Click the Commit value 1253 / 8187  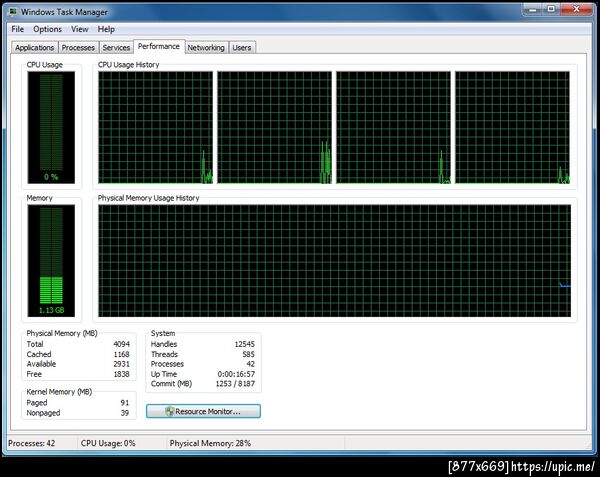tap(235, 384)
